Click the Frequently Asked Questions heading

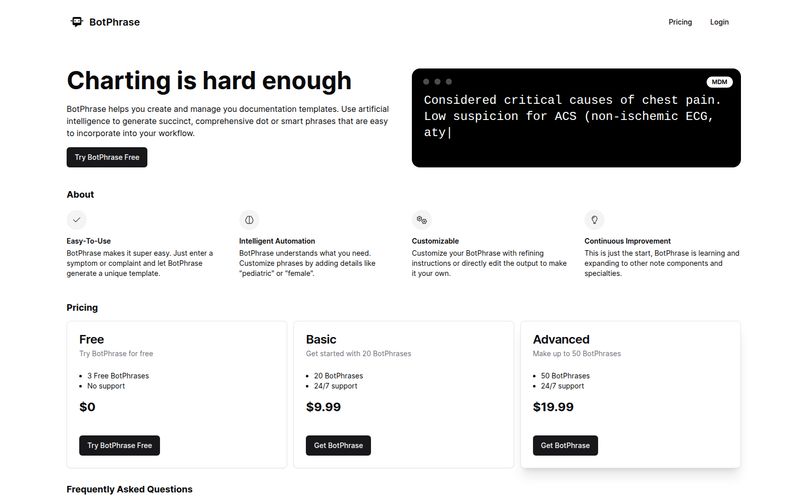pos(130,489)
